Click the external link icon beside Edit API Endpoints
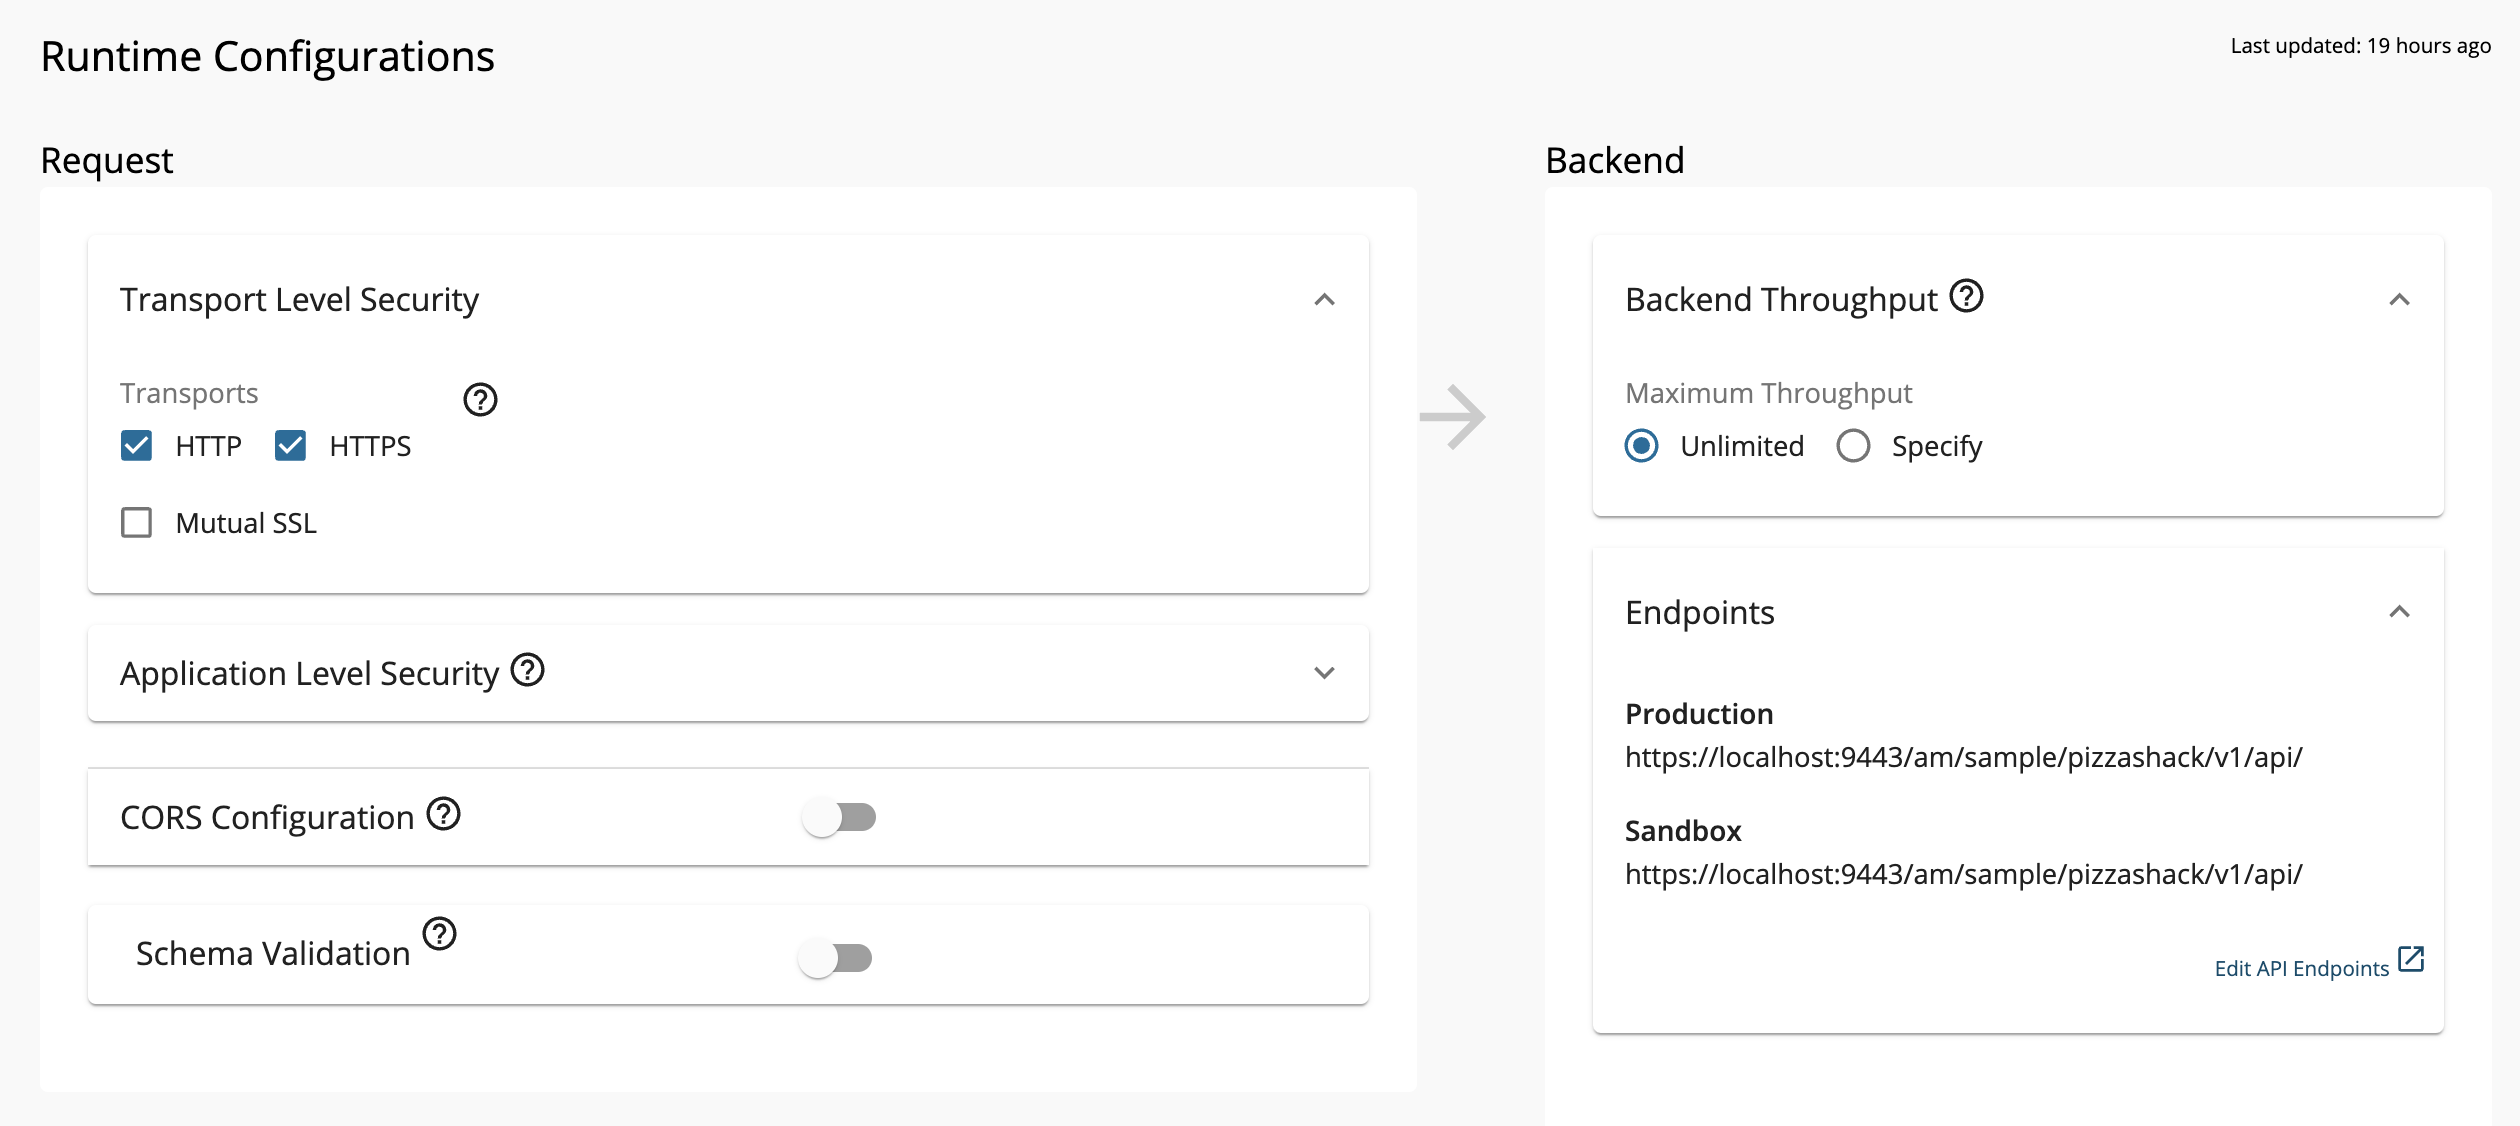 [x=2410, y=957]
